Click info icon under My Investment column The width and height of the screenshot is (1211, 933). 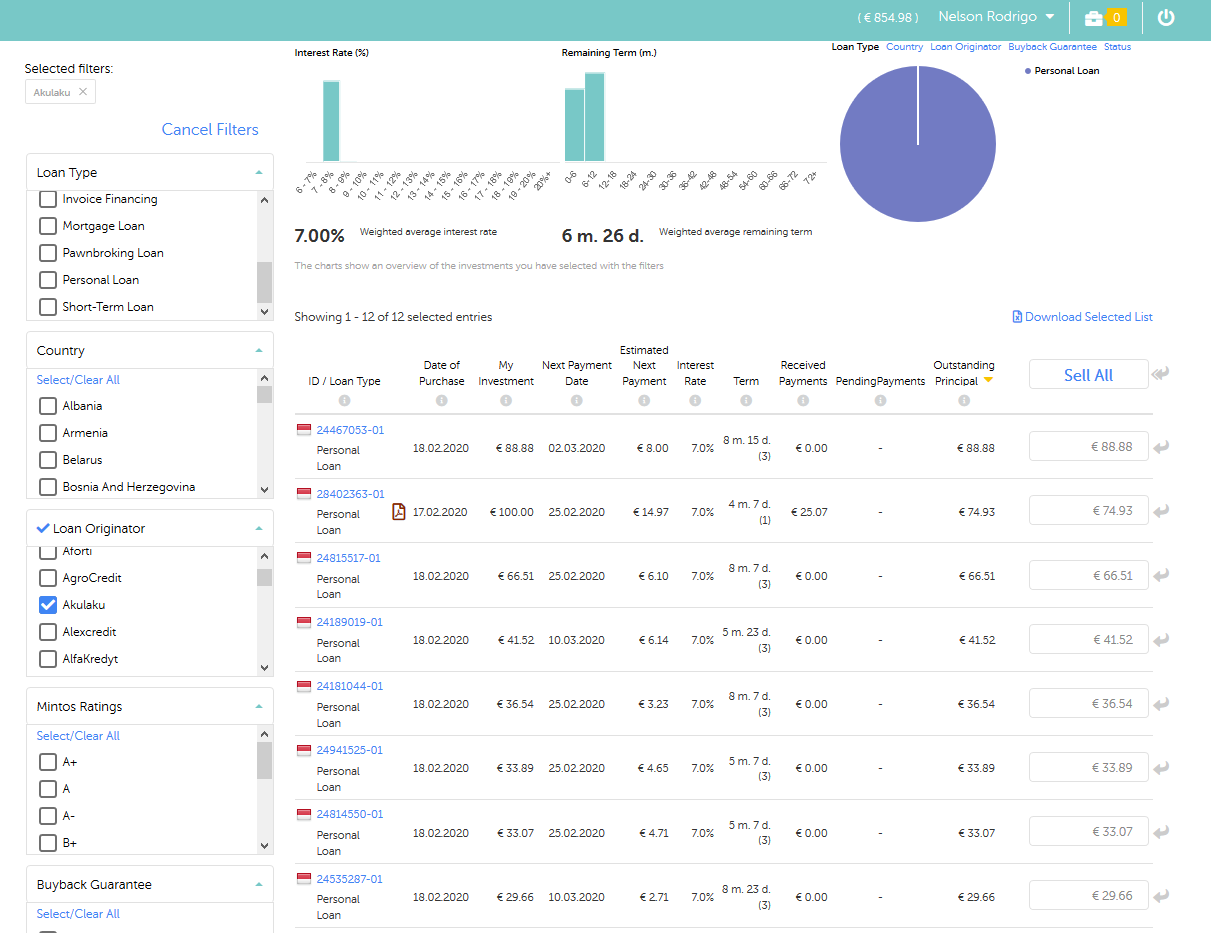point(506,401)
